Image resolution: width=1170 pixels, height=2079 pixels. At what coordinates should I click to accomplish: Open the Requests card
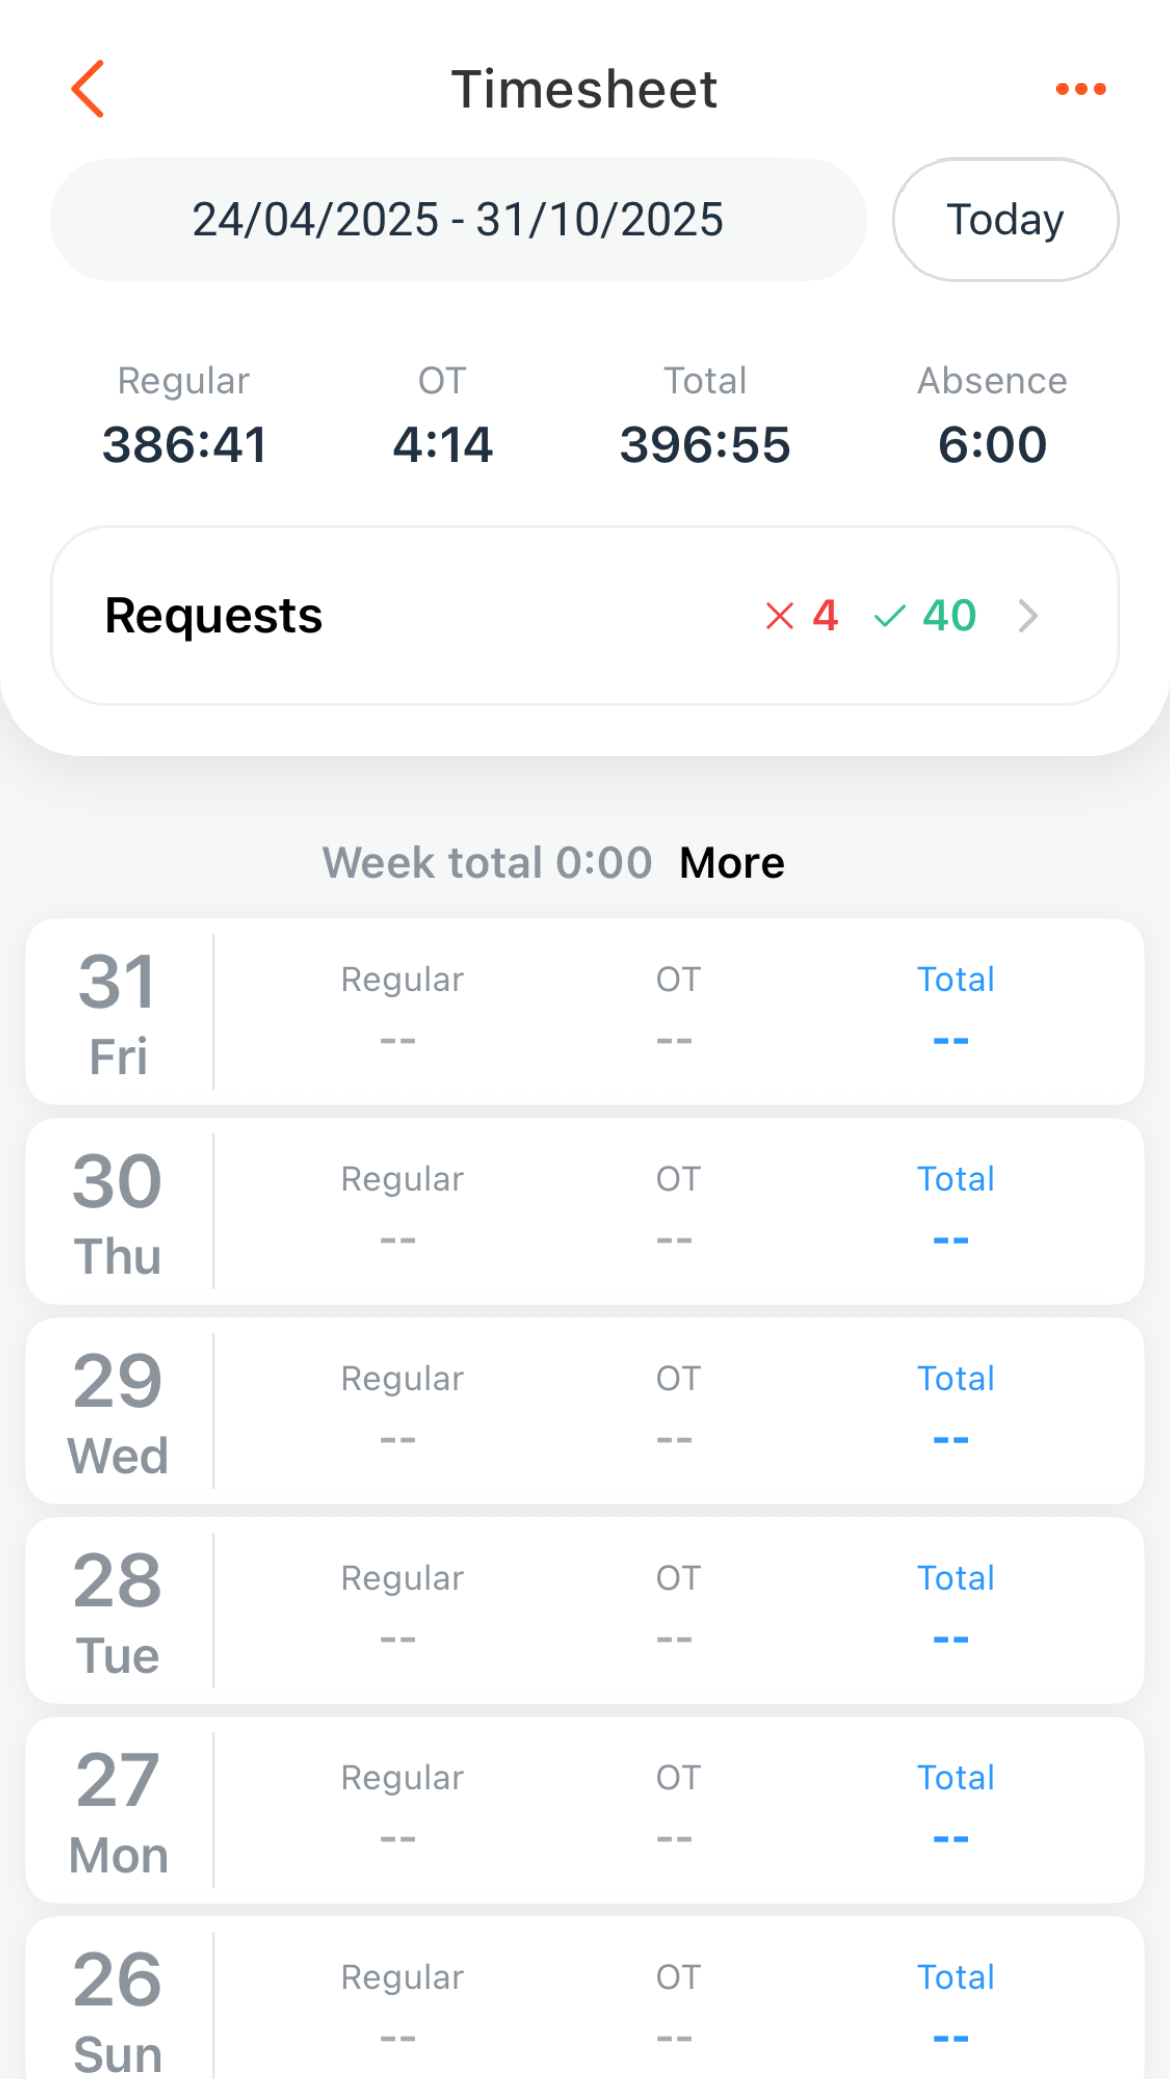click(400, 616)
